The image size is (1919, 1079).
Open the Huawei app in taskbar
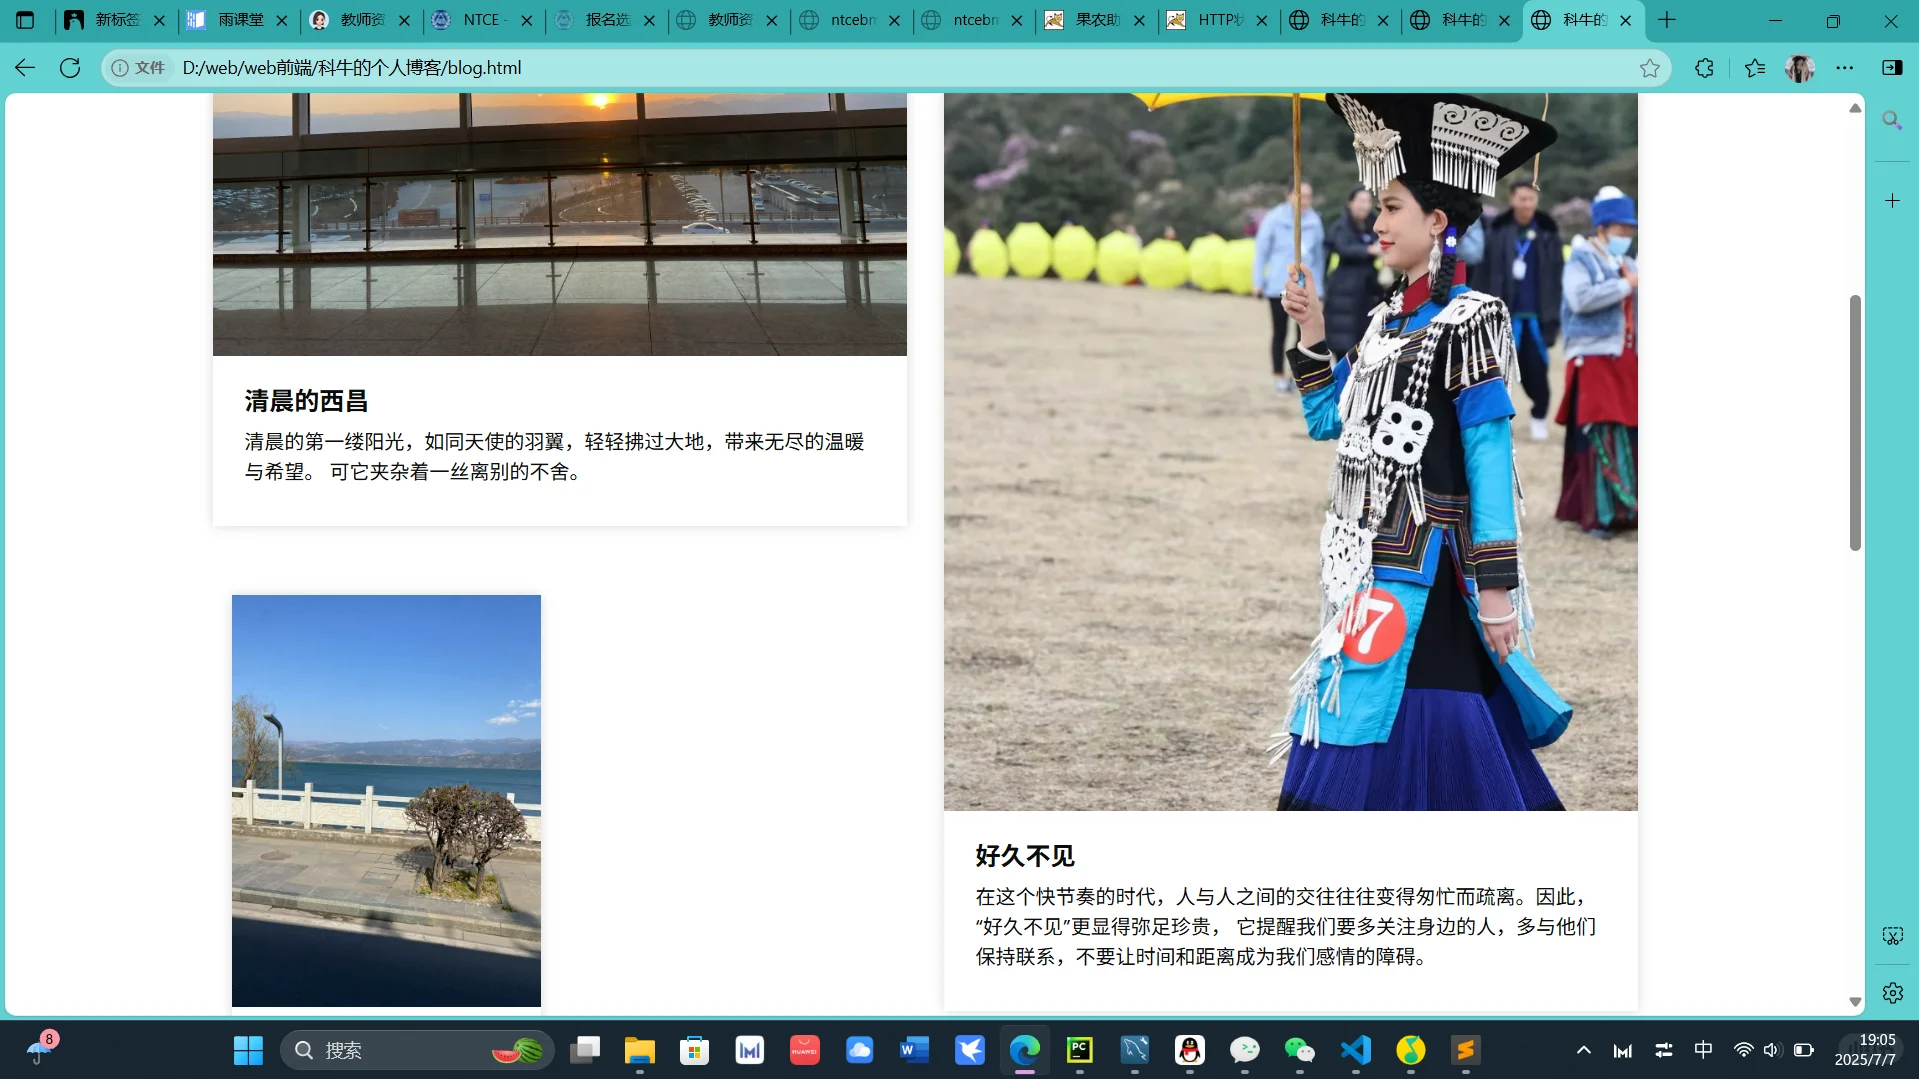(x=805, y=1050)
